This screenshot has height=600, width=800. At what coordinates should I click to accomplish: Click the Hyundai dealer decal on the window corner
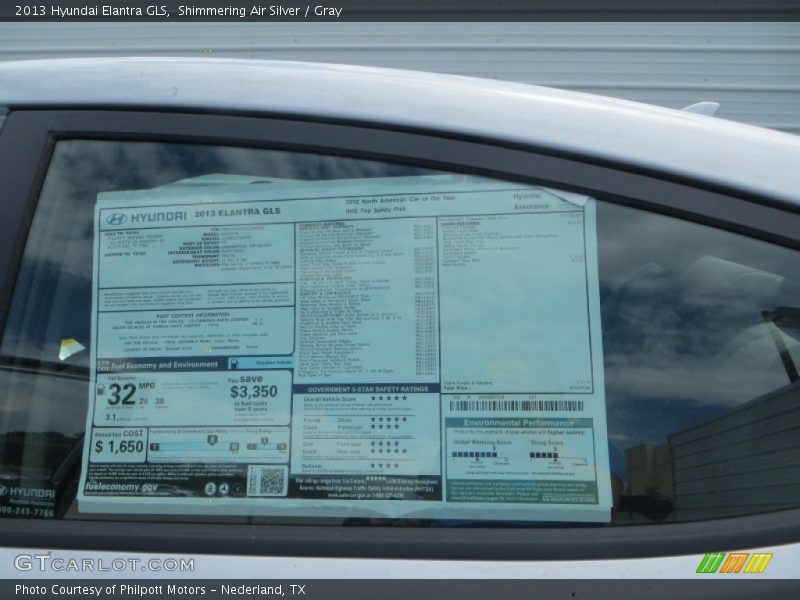27,500
